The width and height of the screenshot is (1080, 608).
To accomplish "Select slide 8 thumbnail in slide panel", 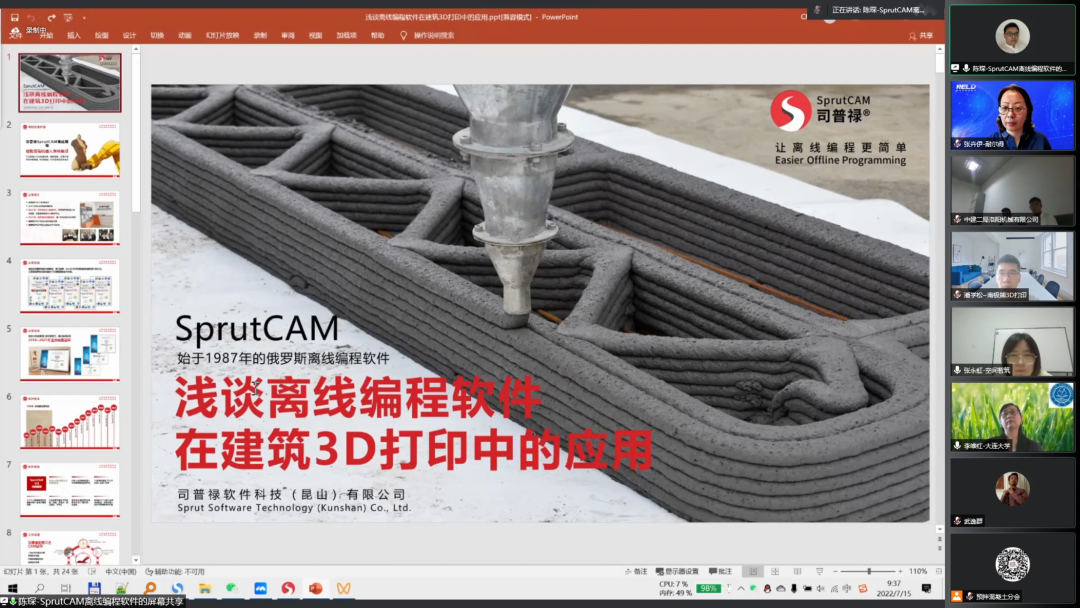I will point(70,547).
